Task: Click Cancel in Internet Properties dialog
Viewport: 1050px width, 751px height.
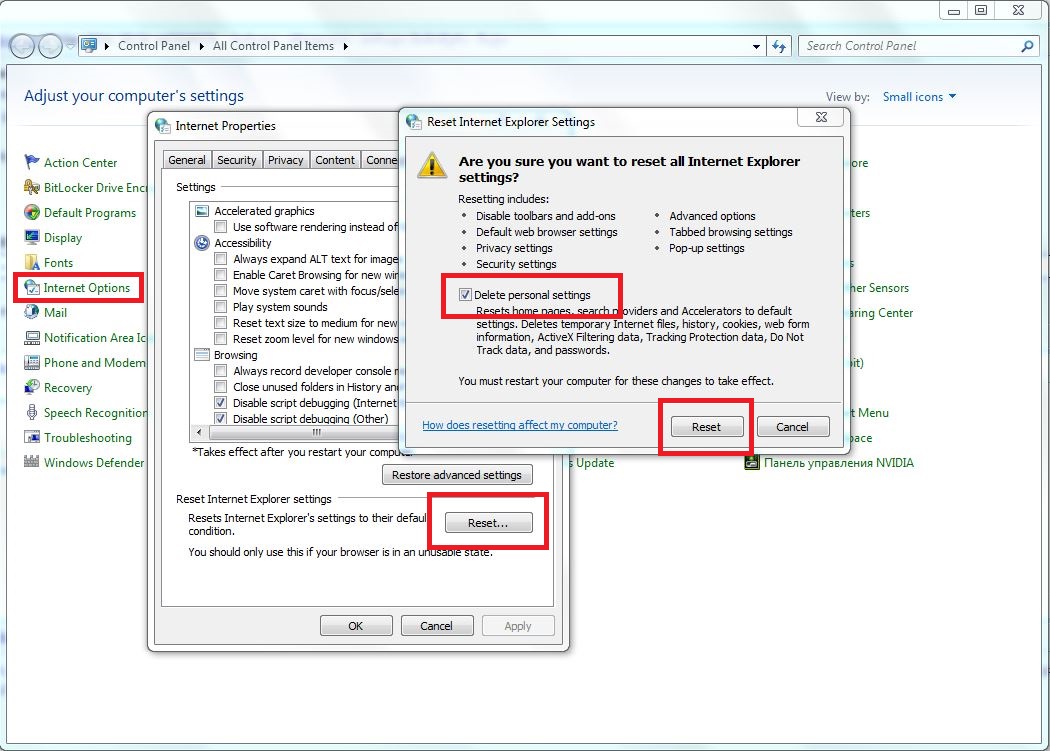Action: (437, 626)
